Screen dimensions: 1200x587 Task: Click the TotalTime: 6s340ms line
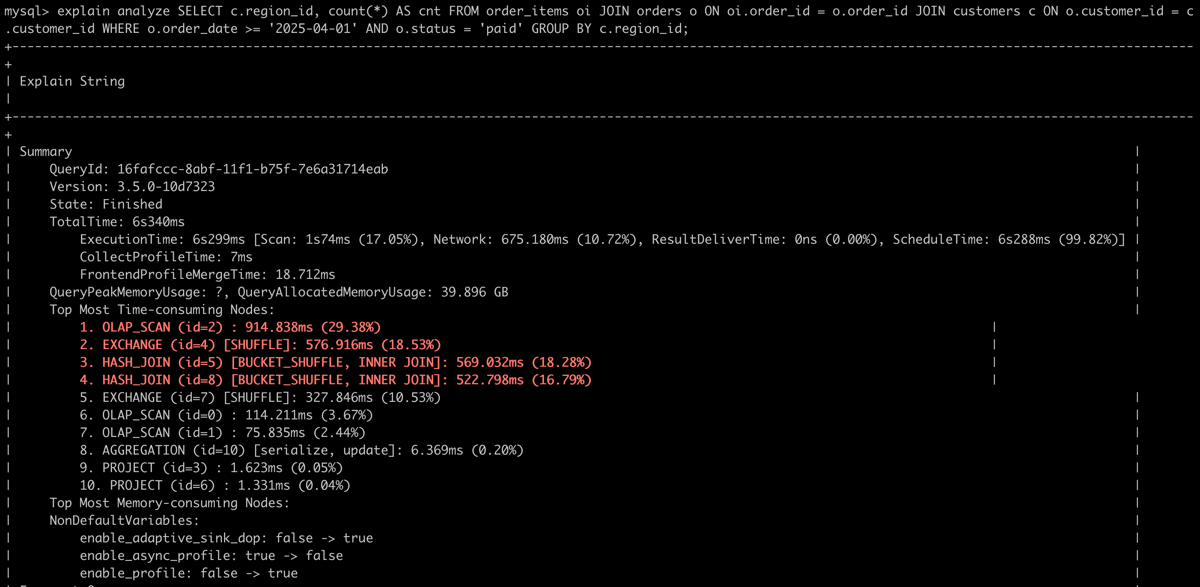[x=117, y=222]
